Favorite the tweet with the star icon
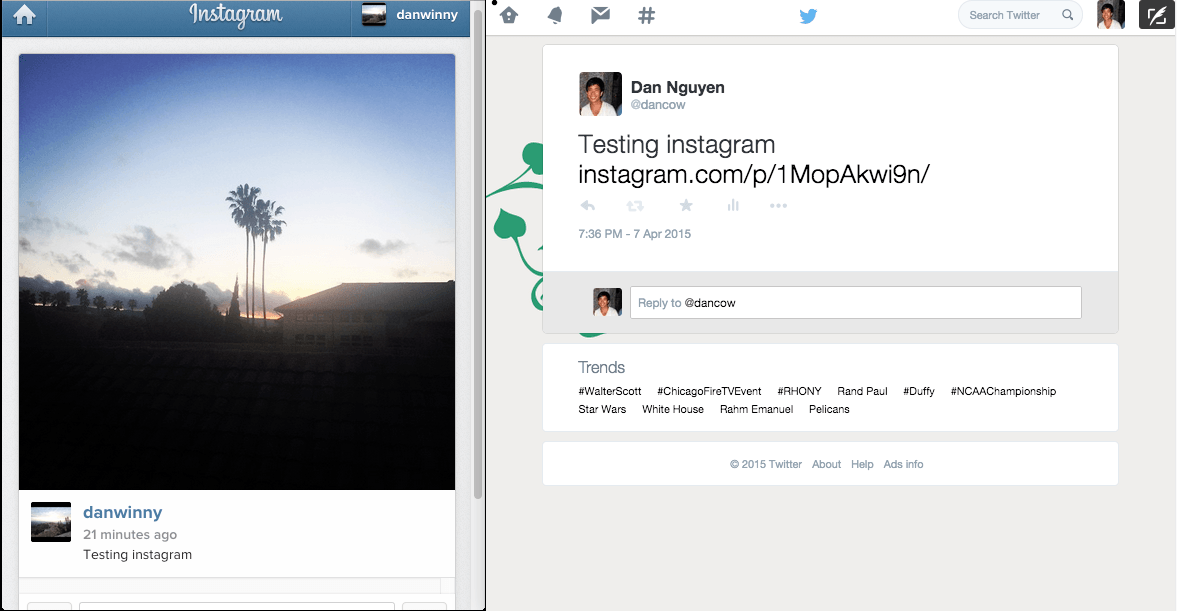 click(x=686, y=206)
